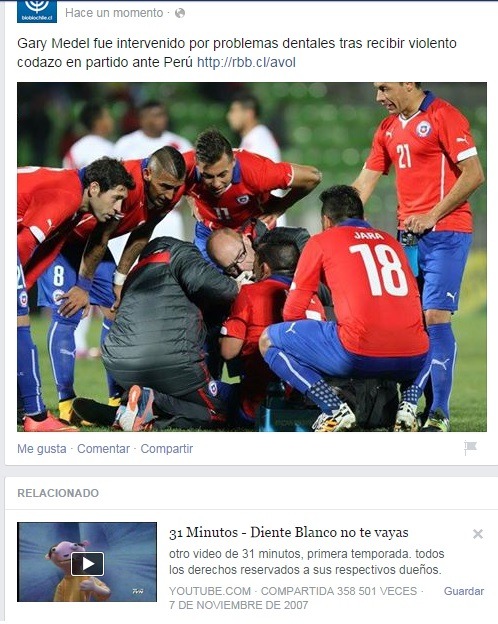
Task: Click Compartir to share post
Action: [167, 448]
